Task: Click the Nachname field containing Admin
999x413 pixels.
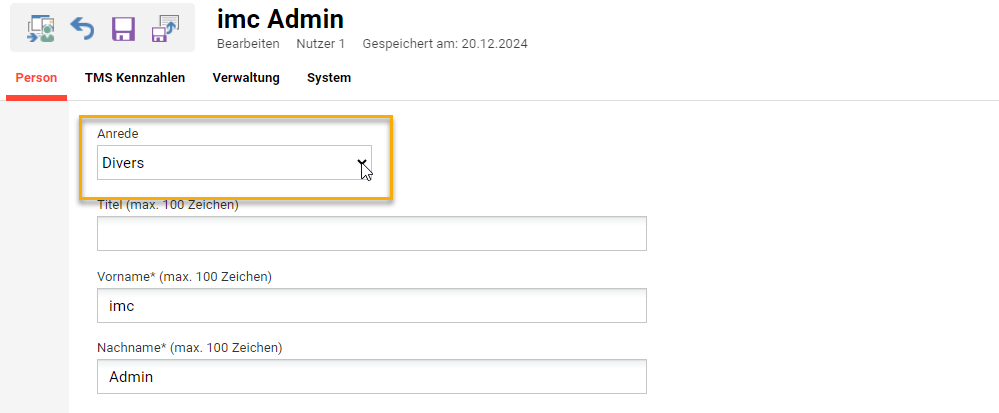Action: point(371,377)
